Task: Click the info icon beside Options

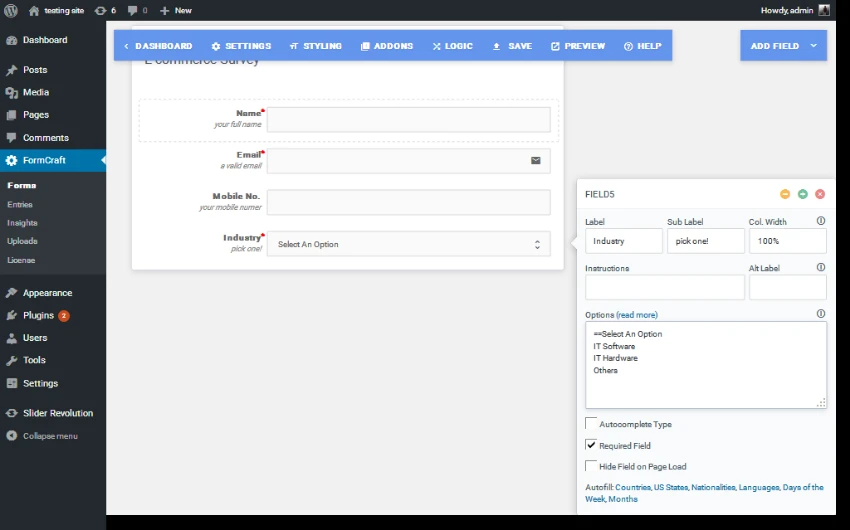Action: pos(821,314)
